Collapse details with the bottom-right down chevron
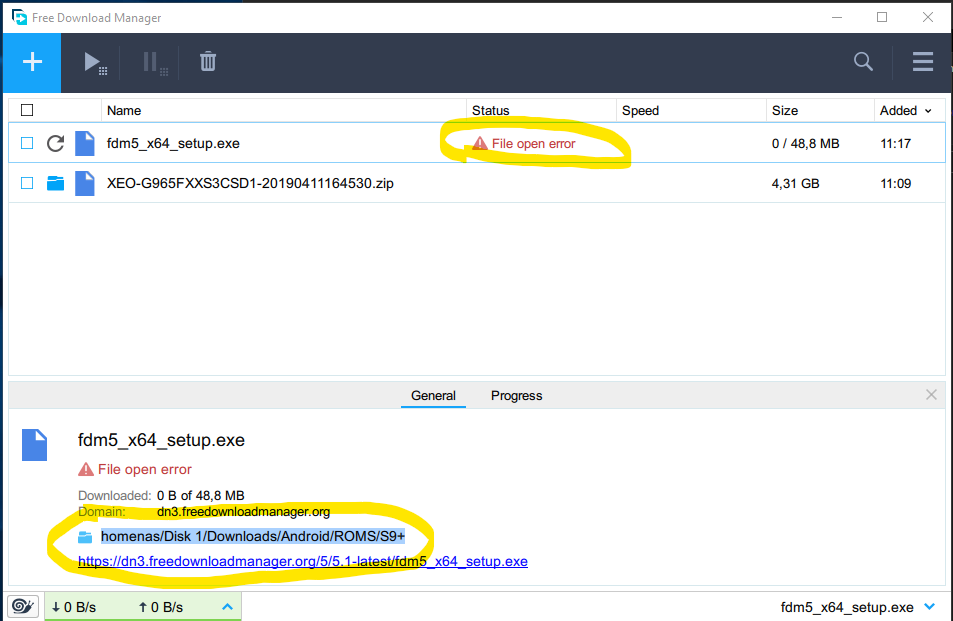 (929, 606)
